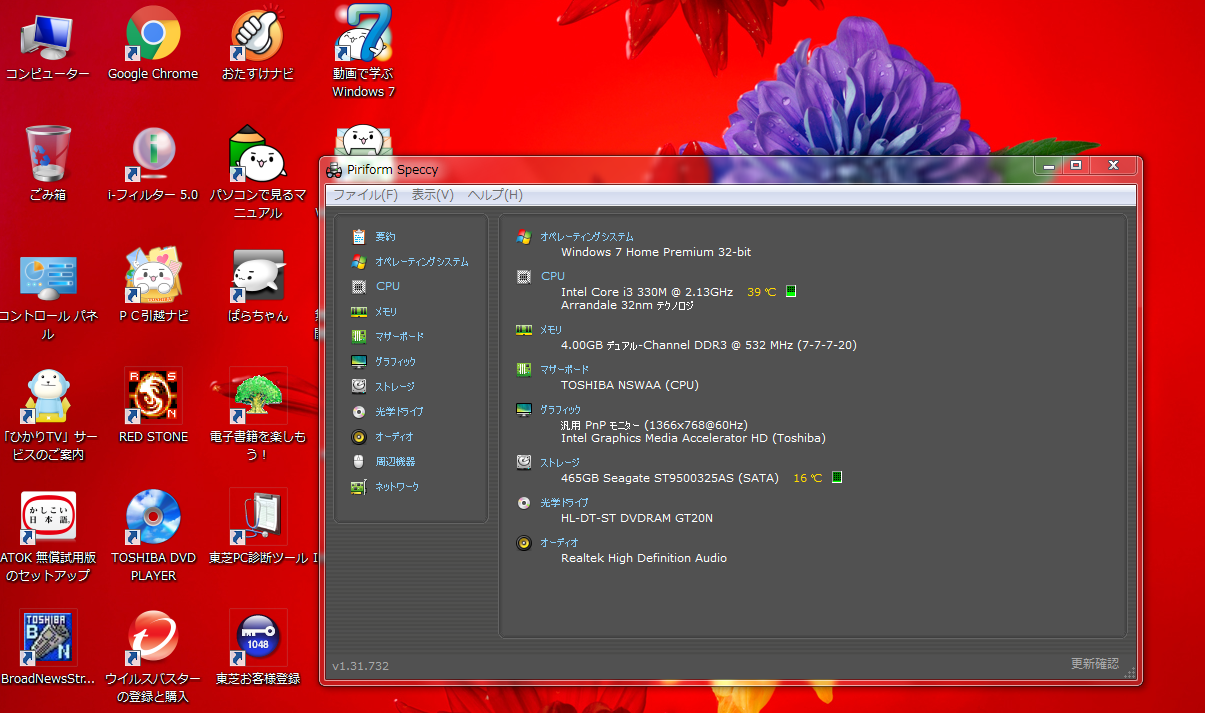Open the ヘルプ(H) menu in Speccy
This screenshot has height=713, width=1205.
coord(495,195)
